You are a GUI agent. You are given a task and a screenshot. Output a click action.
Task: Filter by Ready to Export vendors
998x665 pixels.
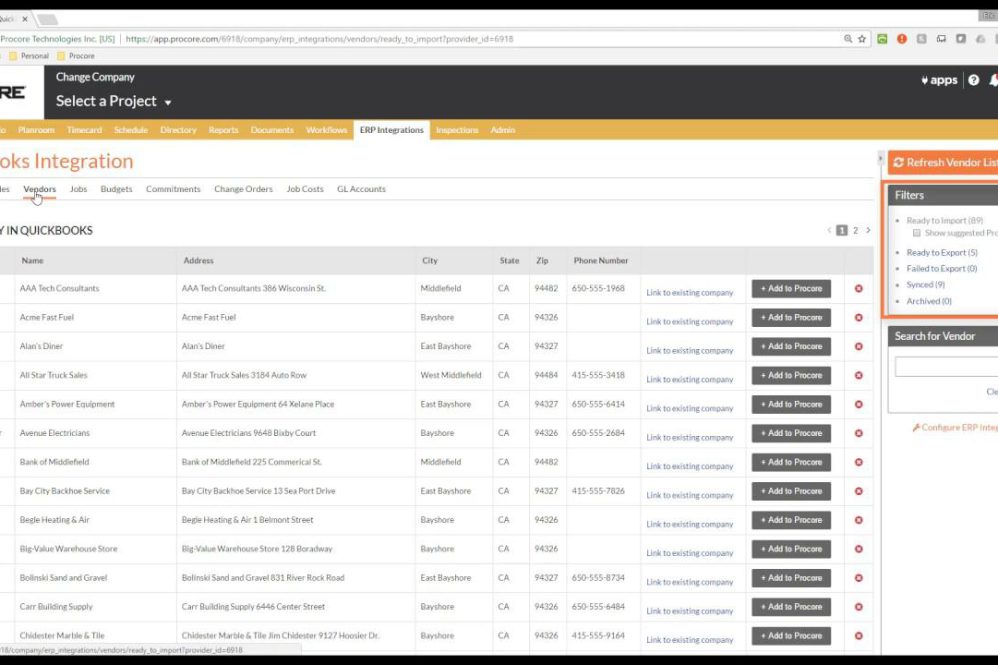point(942,253)
